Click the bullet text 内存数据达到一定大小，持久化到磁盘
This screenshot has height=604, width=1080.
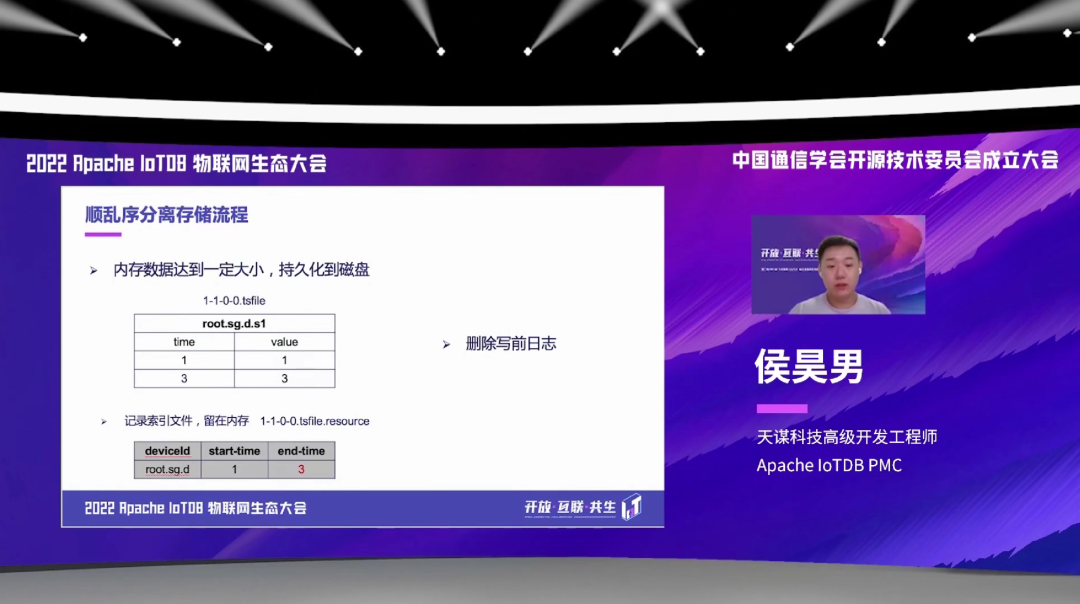(x=242, y=269)
